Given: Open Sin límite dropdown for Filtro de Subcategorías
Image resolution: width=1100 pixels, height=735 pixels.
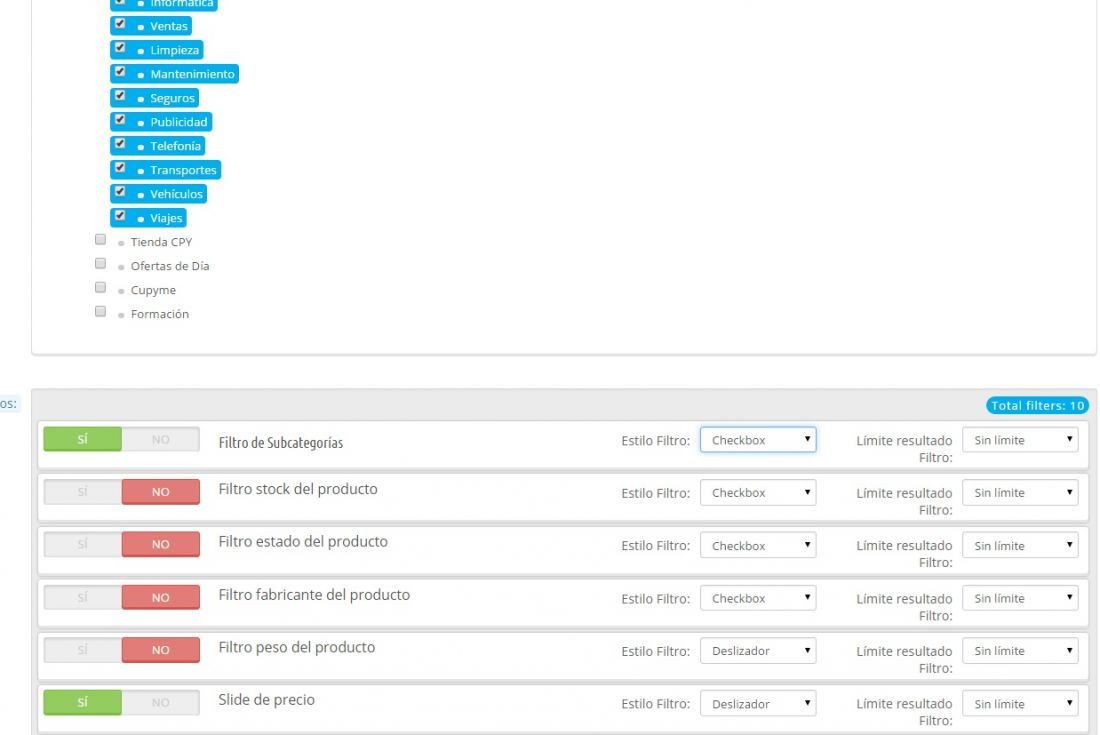Looking at the screenshot, I should click(x=1021, y=440).
